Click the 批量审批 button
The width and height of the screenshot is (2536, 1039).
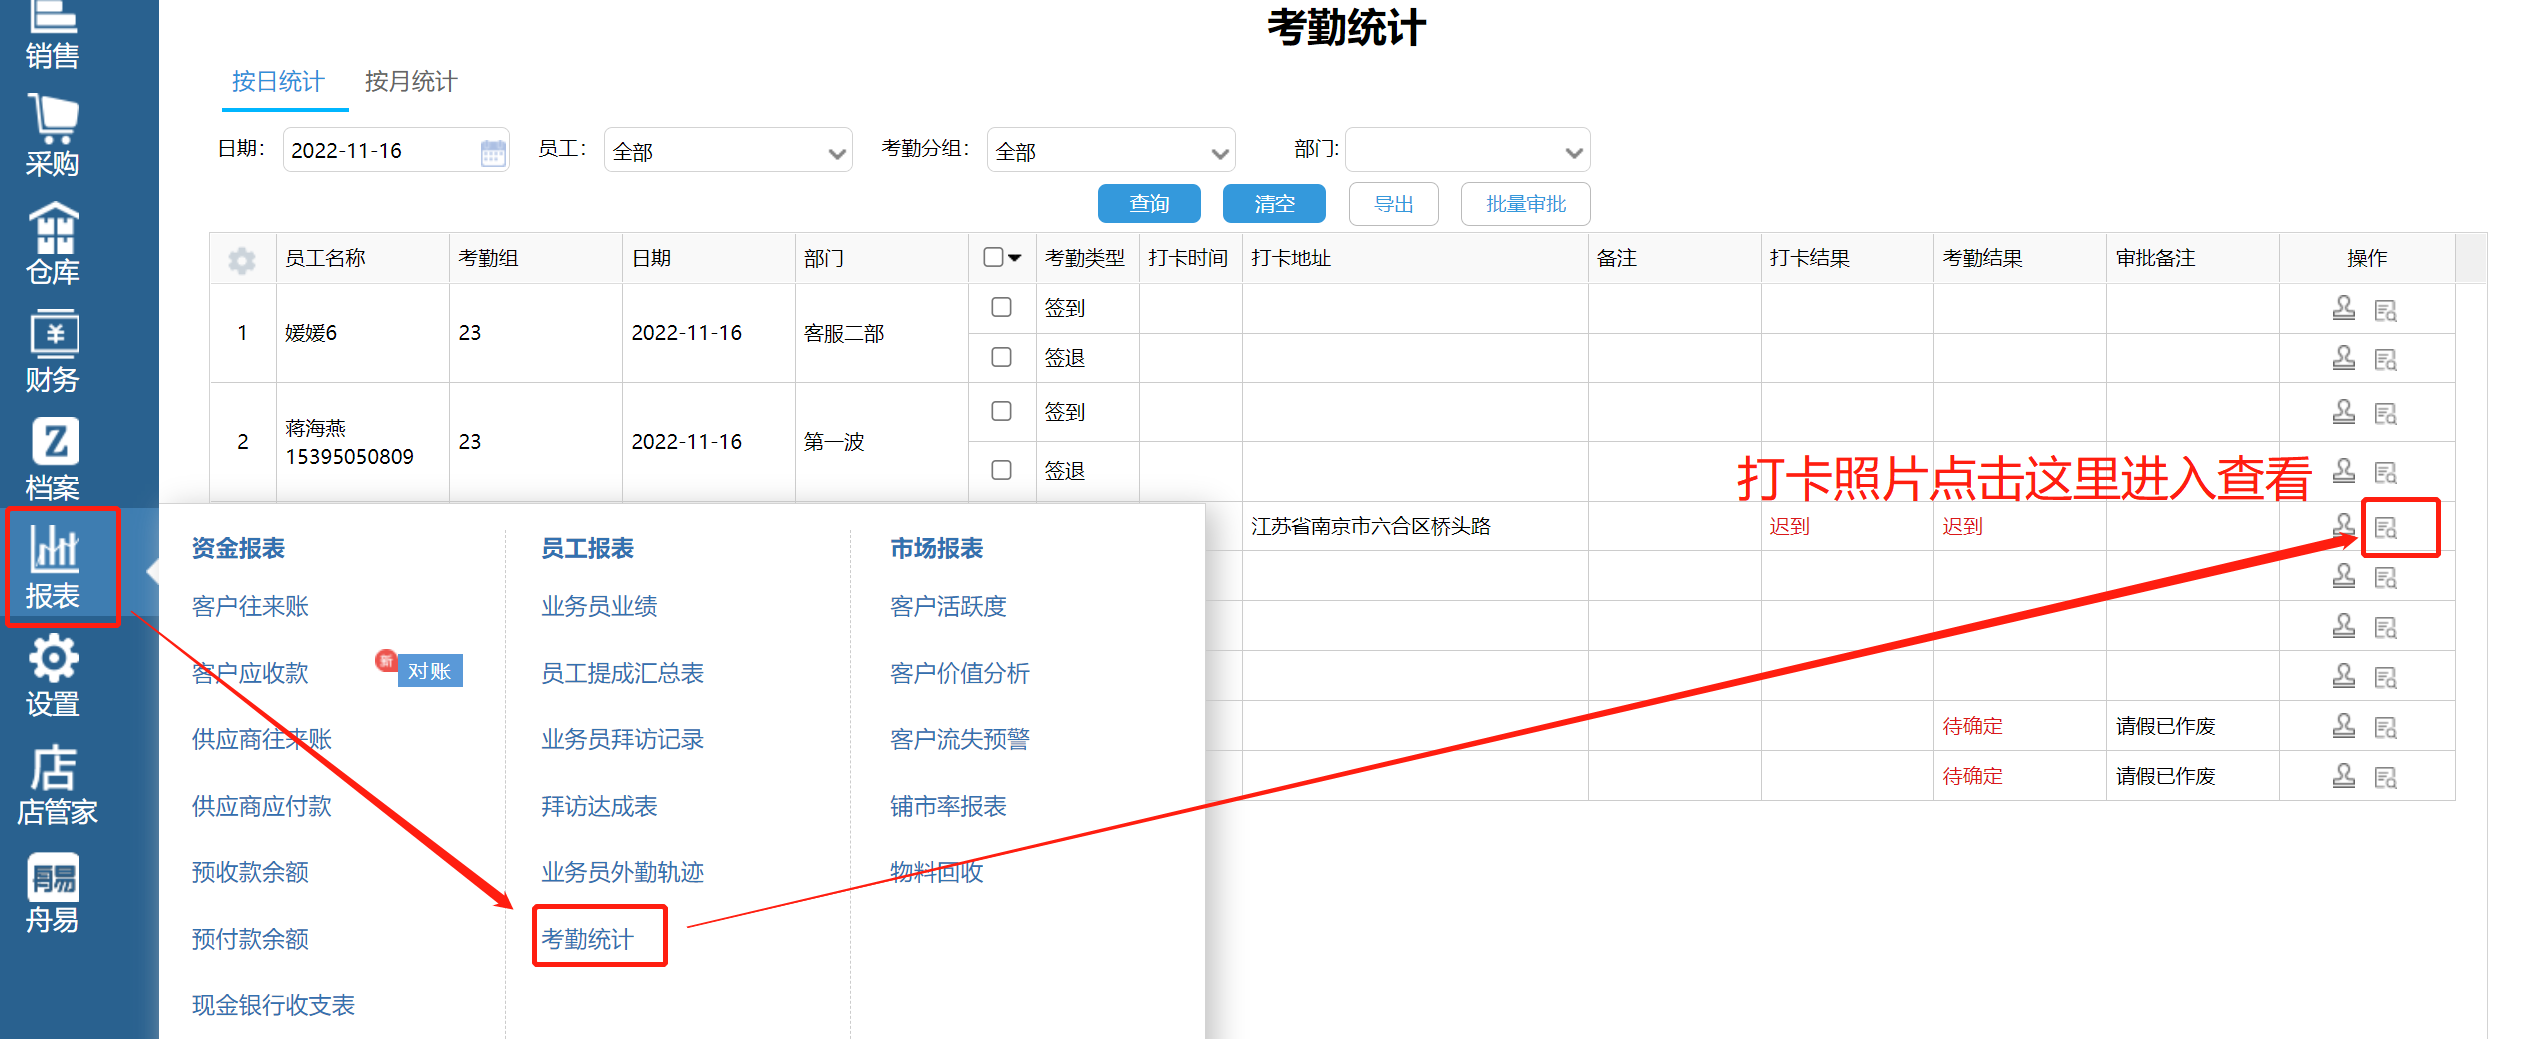point(1525,203)
